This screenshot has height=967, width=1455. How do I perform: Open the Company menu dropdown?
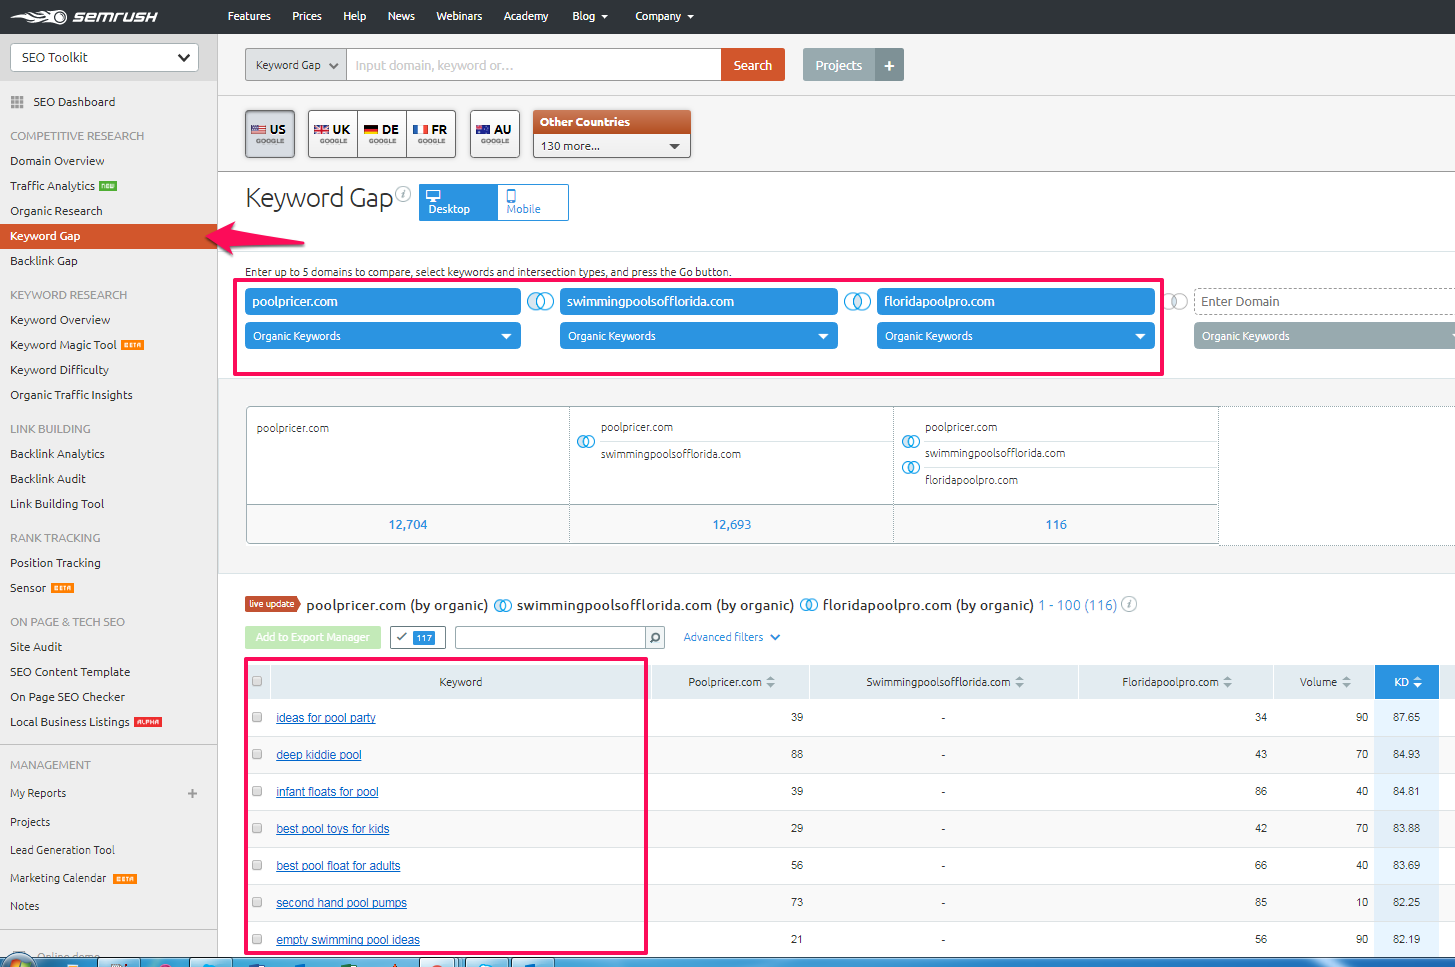coord(664,16)
